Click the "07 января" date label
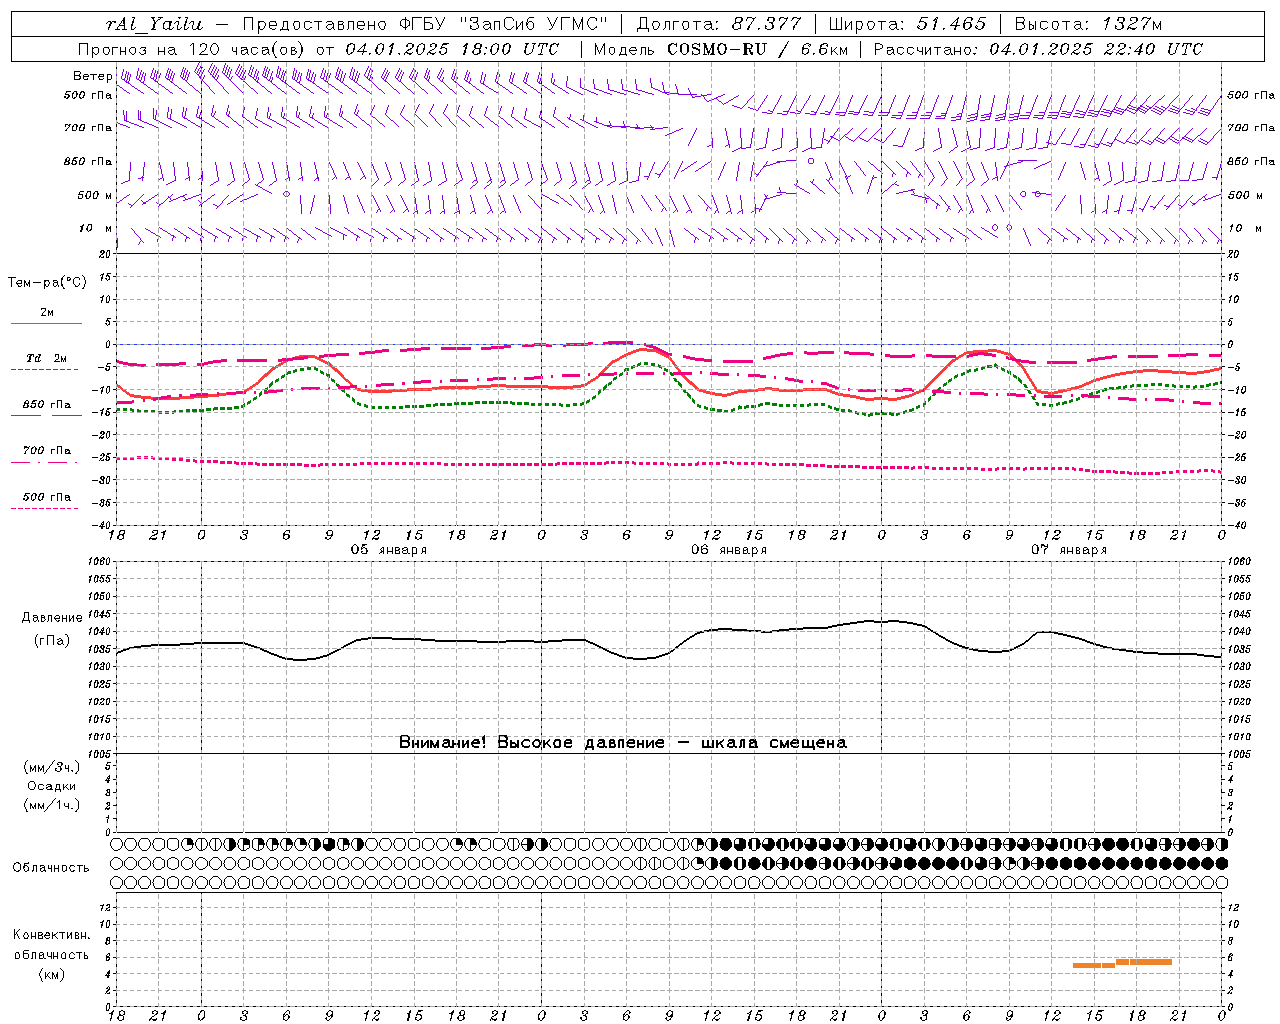 point(1069,550)
